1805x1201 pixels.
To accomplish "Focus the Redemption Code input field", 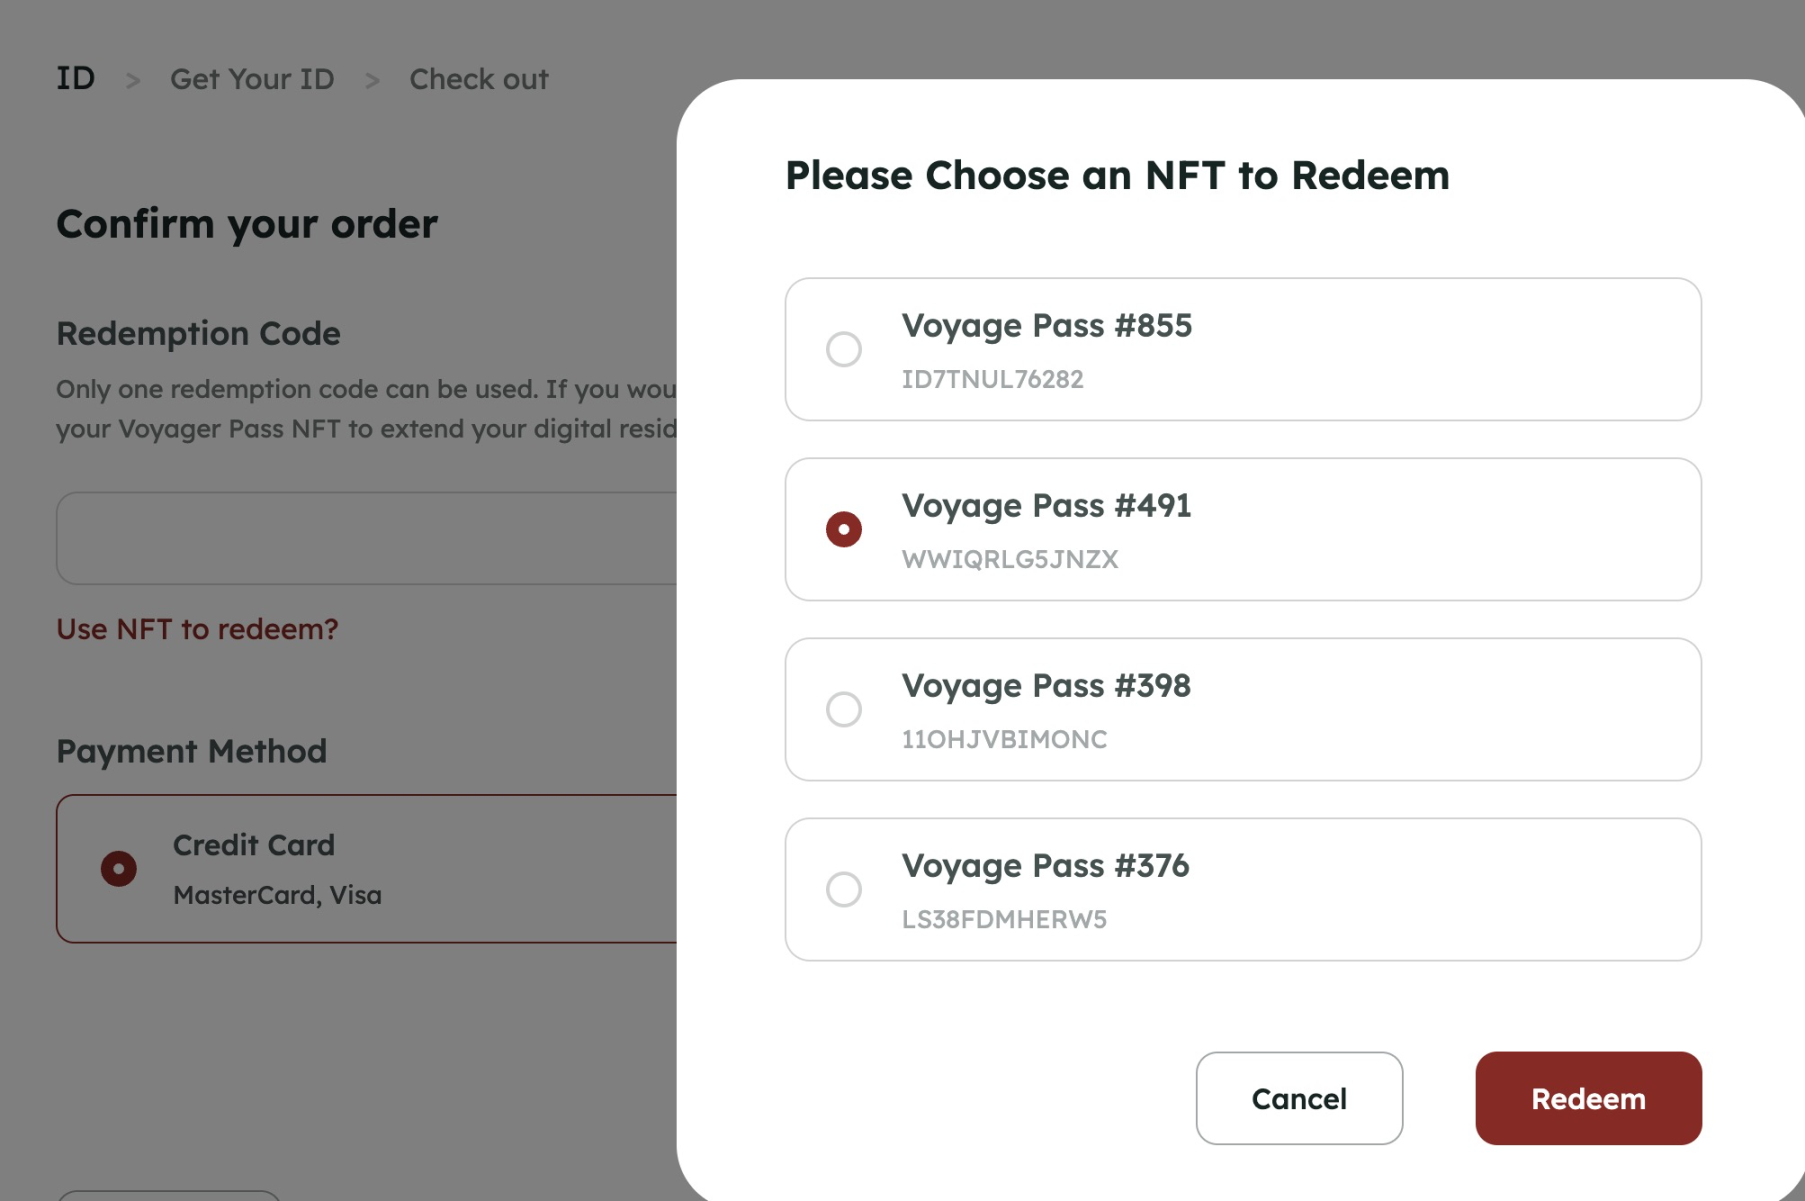I will [366, 538].
